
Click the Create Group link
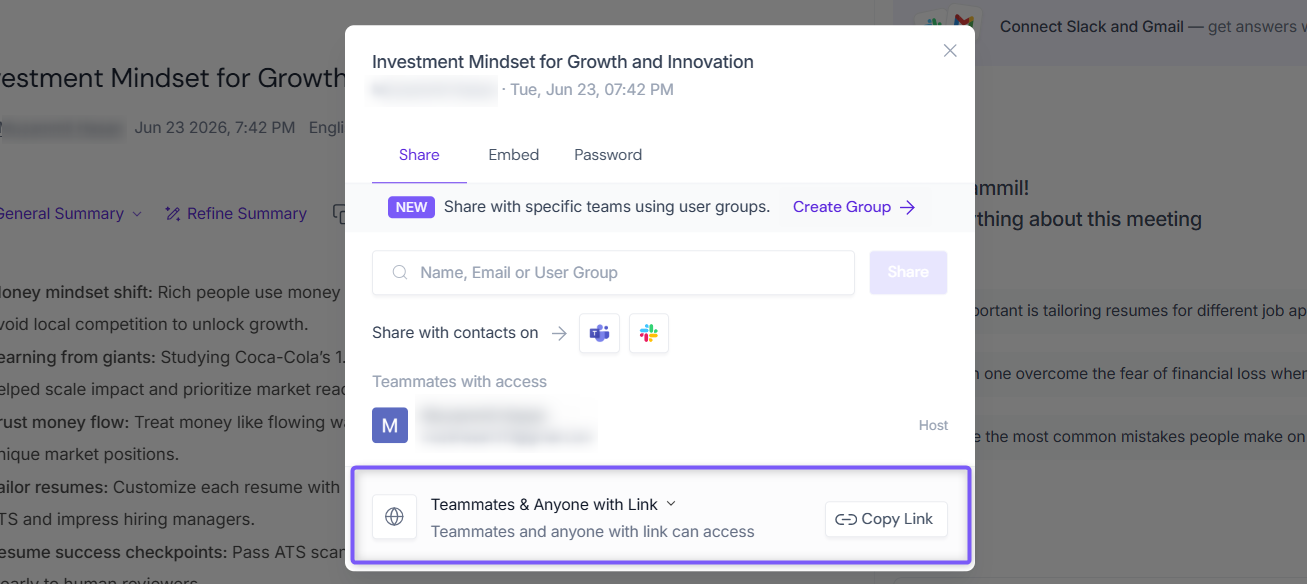tap(854, 207)
